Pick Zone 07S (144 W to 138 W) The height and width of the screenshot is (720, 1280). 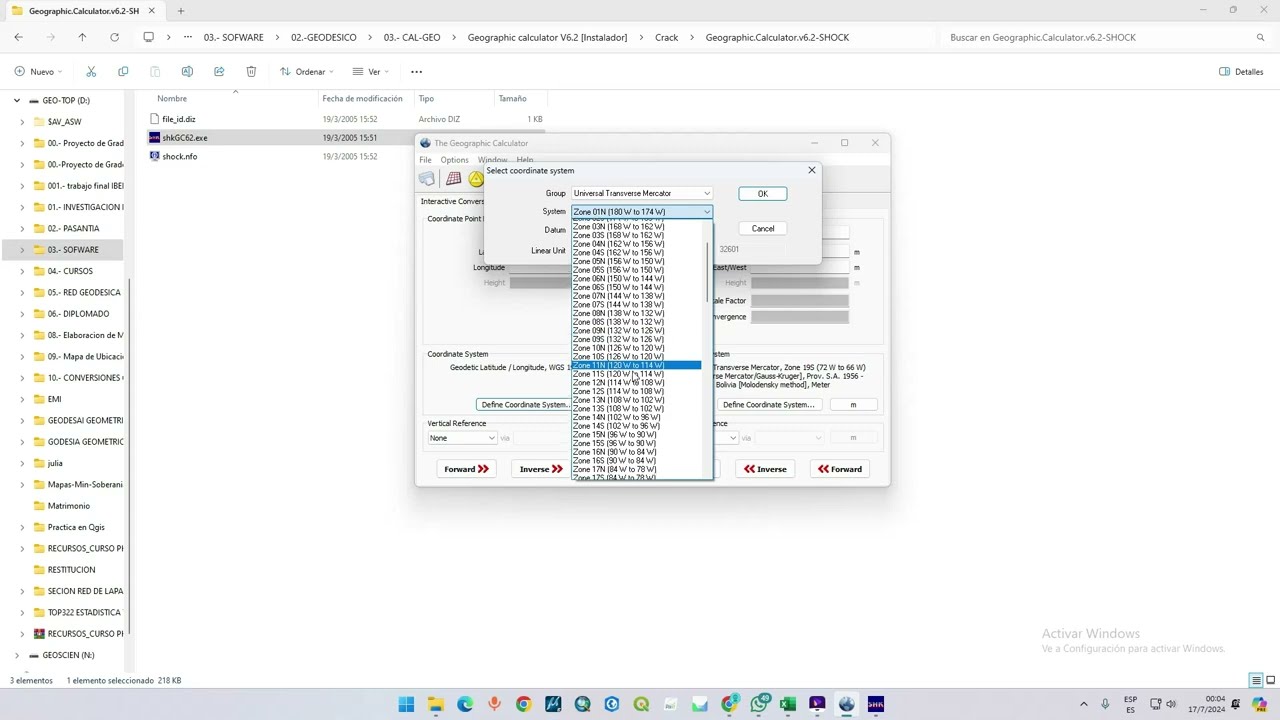point(636,305)
